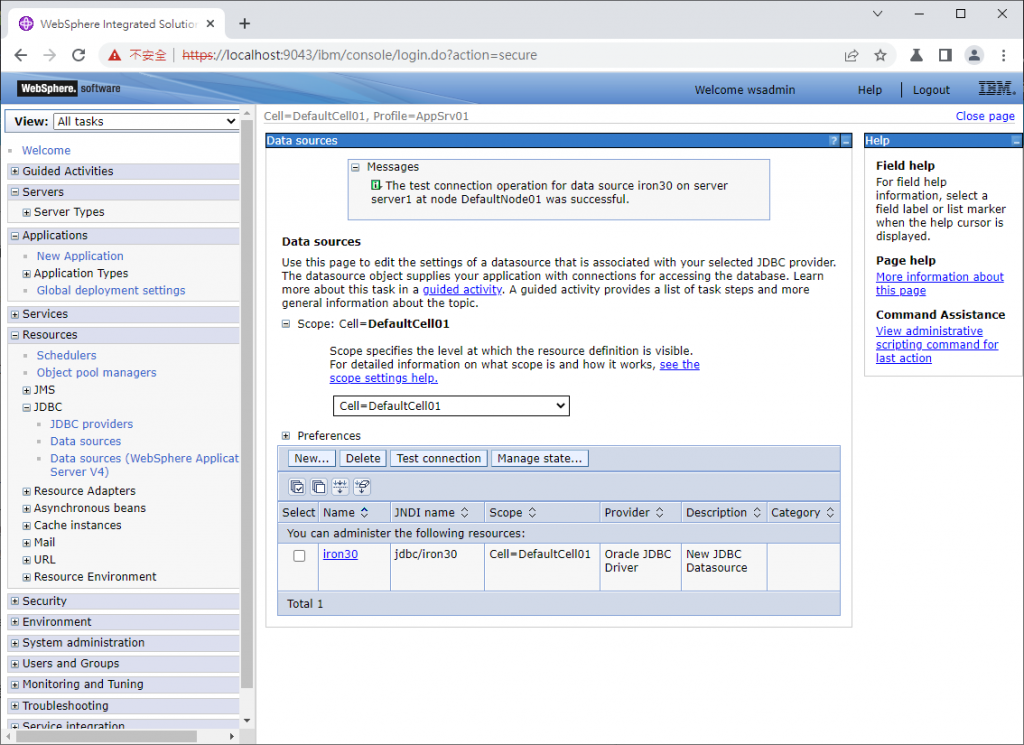Viewport: 1024px width, 745px height.
Task: Sort by Category column arrows
Action: point(830,513)
